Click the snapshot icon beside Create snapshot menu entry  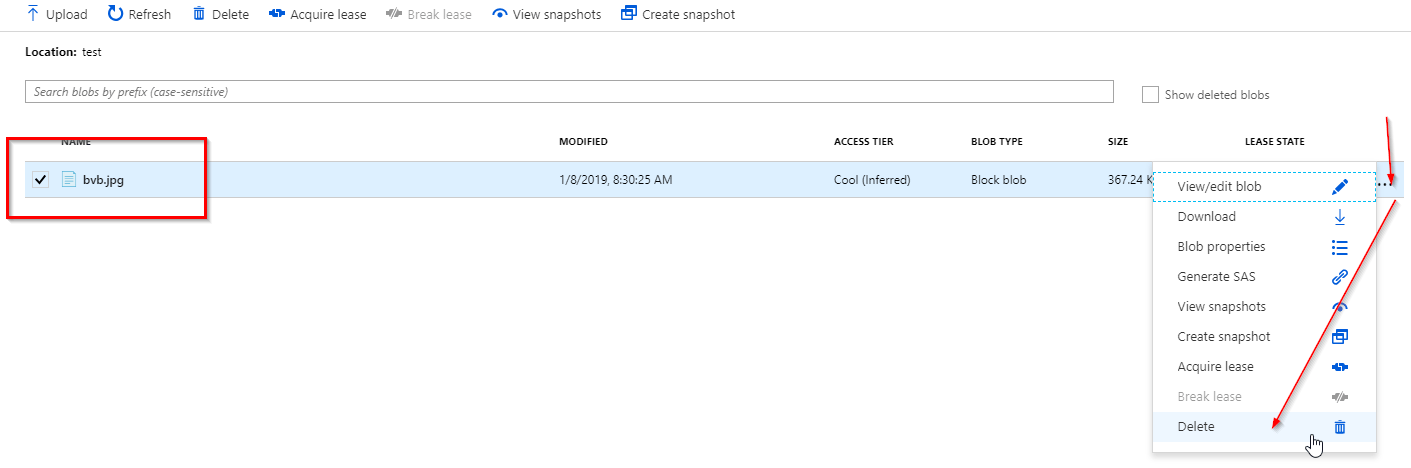1340,337
